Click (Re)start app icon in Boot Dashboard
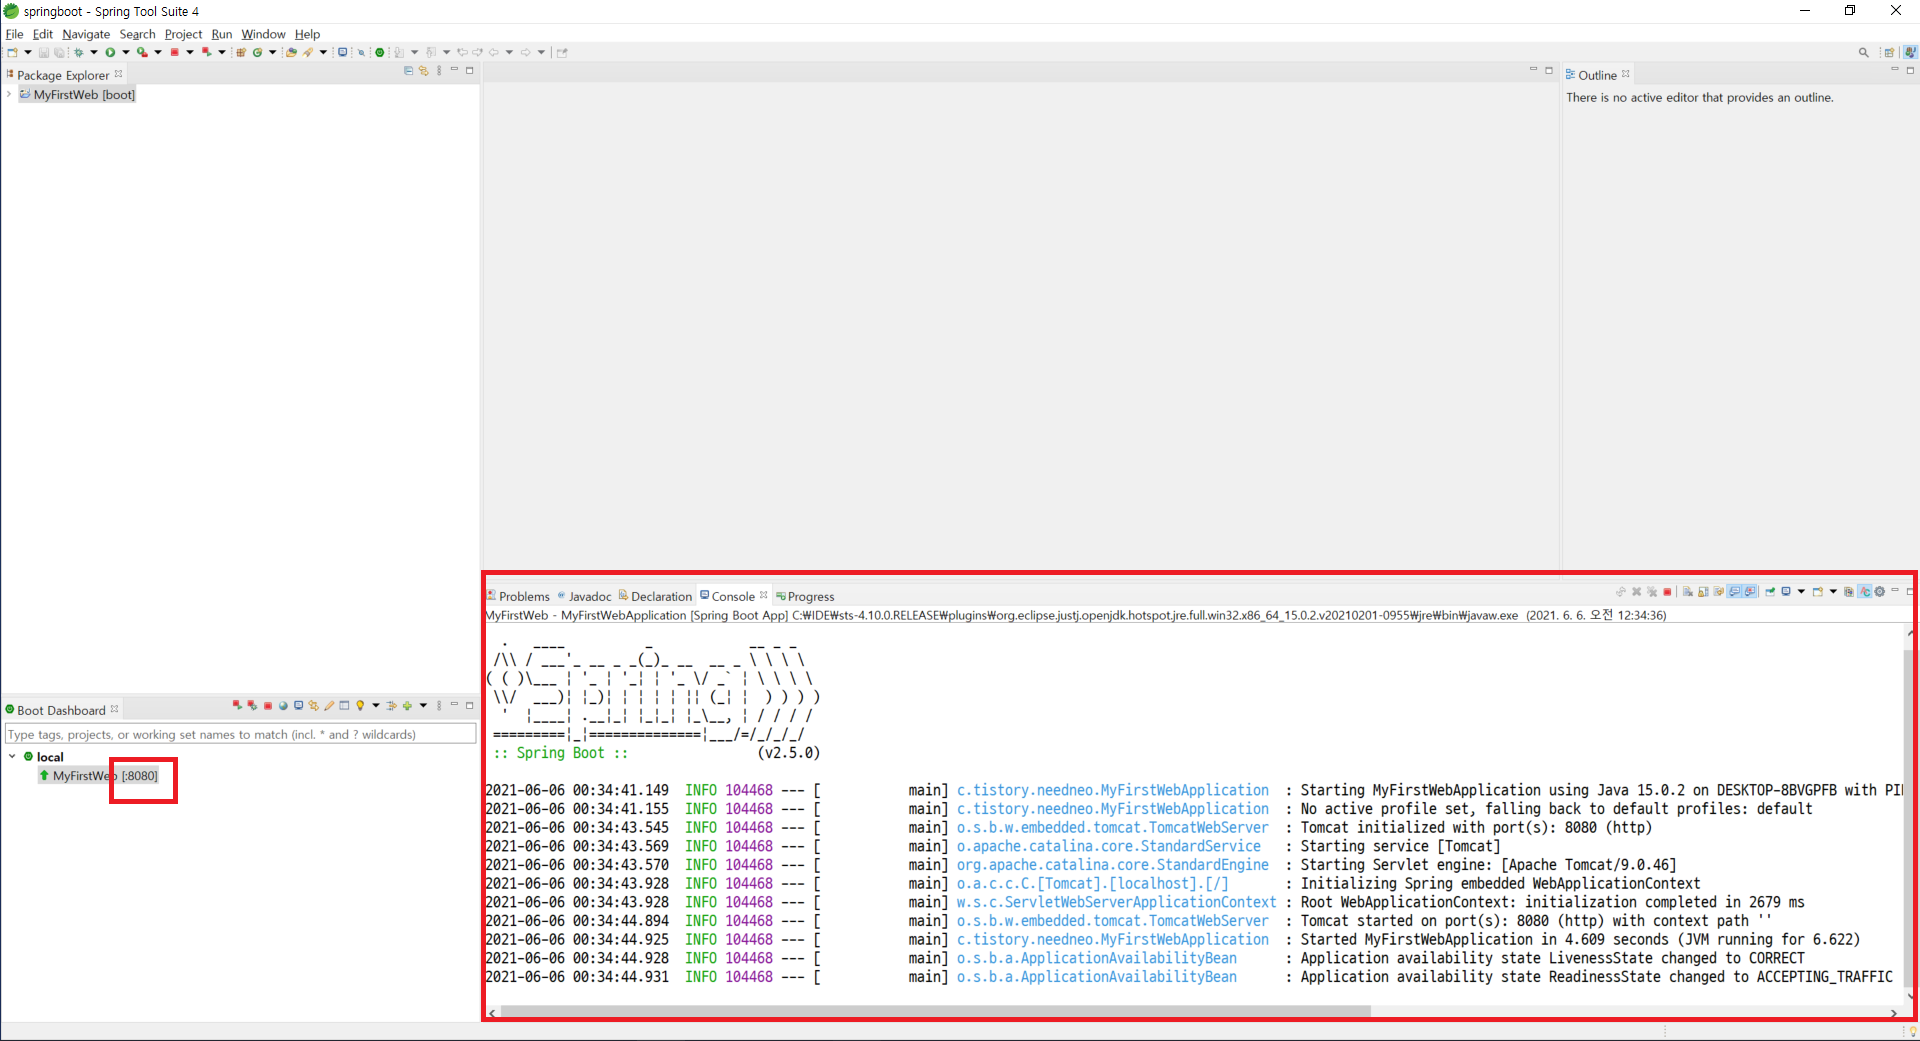This screenshot has height=1041, width=1920. coord(238,705)
